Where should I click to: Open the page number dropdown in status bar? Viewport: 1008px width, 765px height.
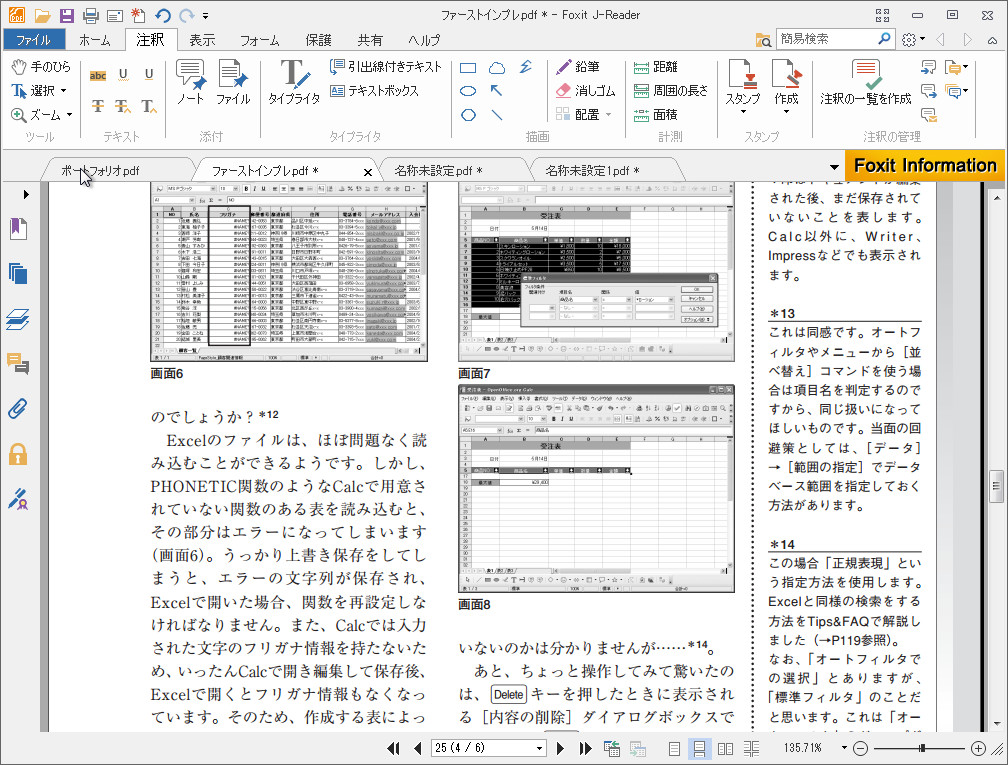540,746
